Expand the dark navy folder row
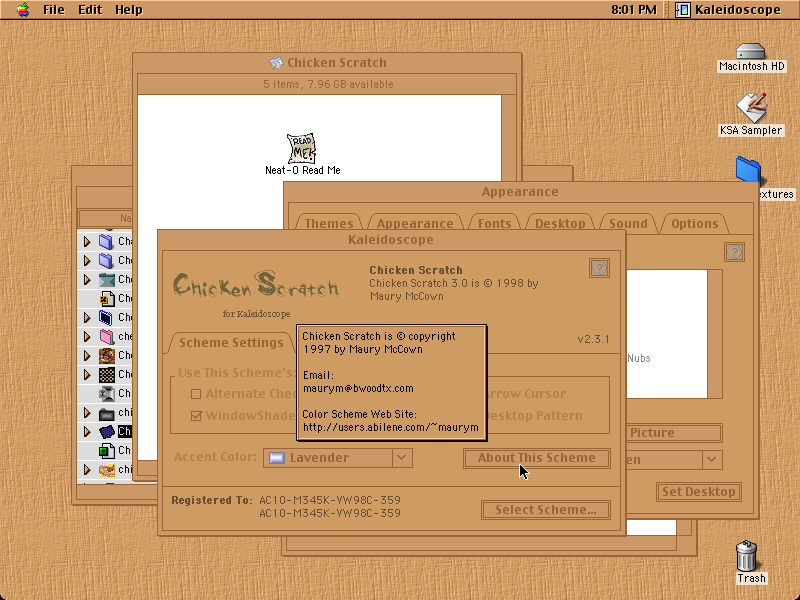 tap(87, 317)
